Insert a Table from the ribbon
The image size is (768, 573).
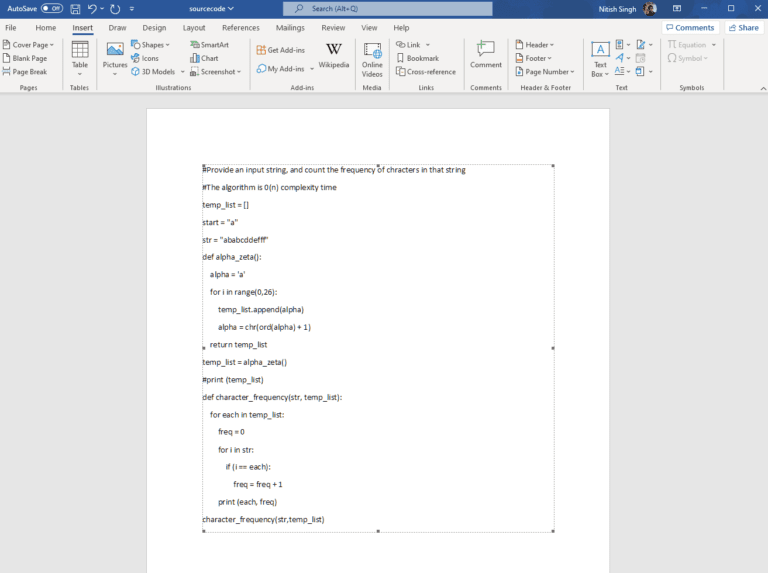pyautogui.click(x=80, y=58)
